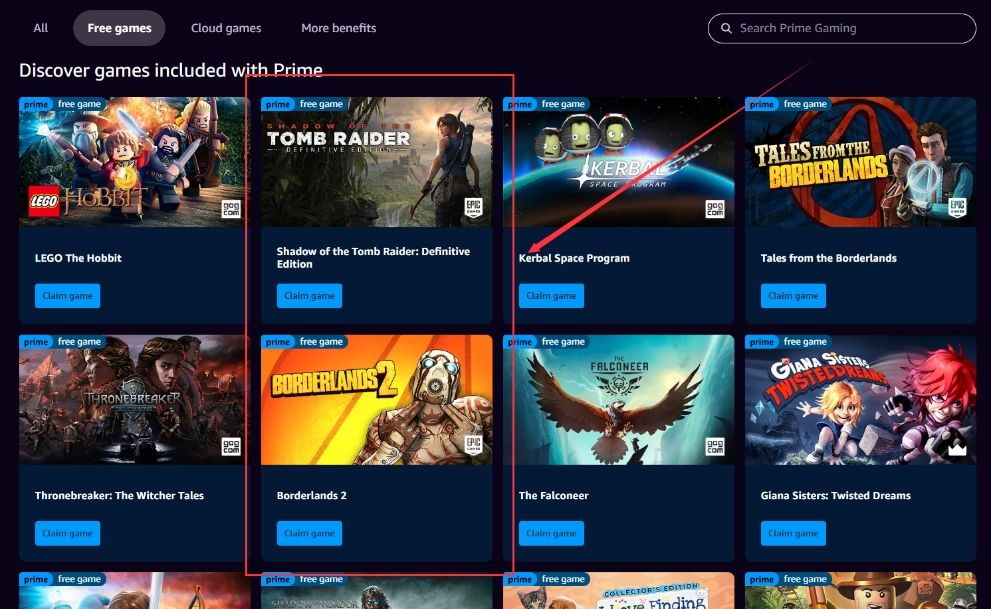Claim Kerbal Space Program game
This screenshot has height=609, width=991.
[x=552, y=296]
